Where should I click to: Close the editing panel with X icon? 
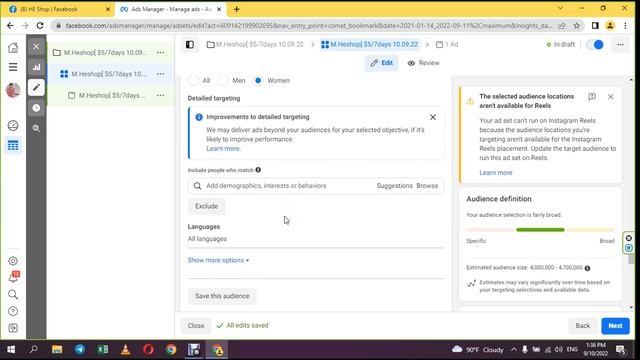pyautogui.click(x=36, y=47)
